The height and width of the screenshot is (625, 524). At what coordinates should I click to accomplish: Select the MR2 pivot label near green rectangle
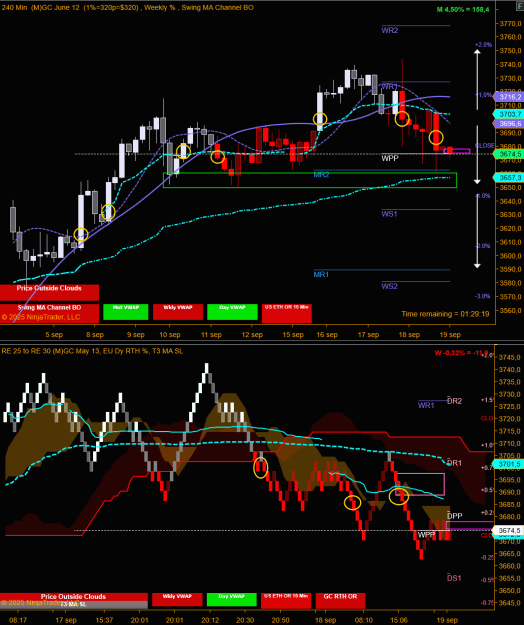(321, 175)
